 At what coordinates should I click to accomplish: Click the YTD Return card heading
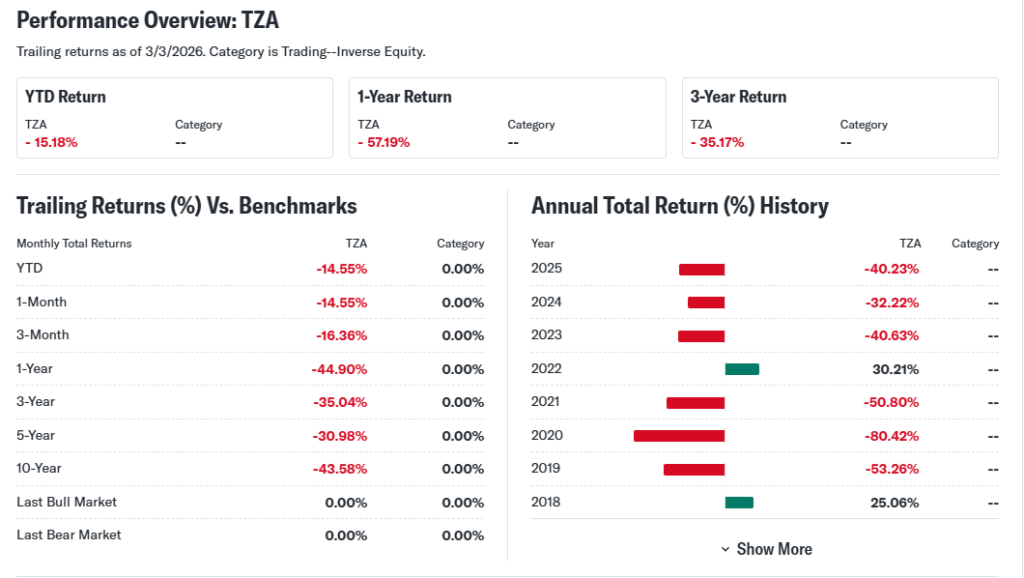point(66,97)
